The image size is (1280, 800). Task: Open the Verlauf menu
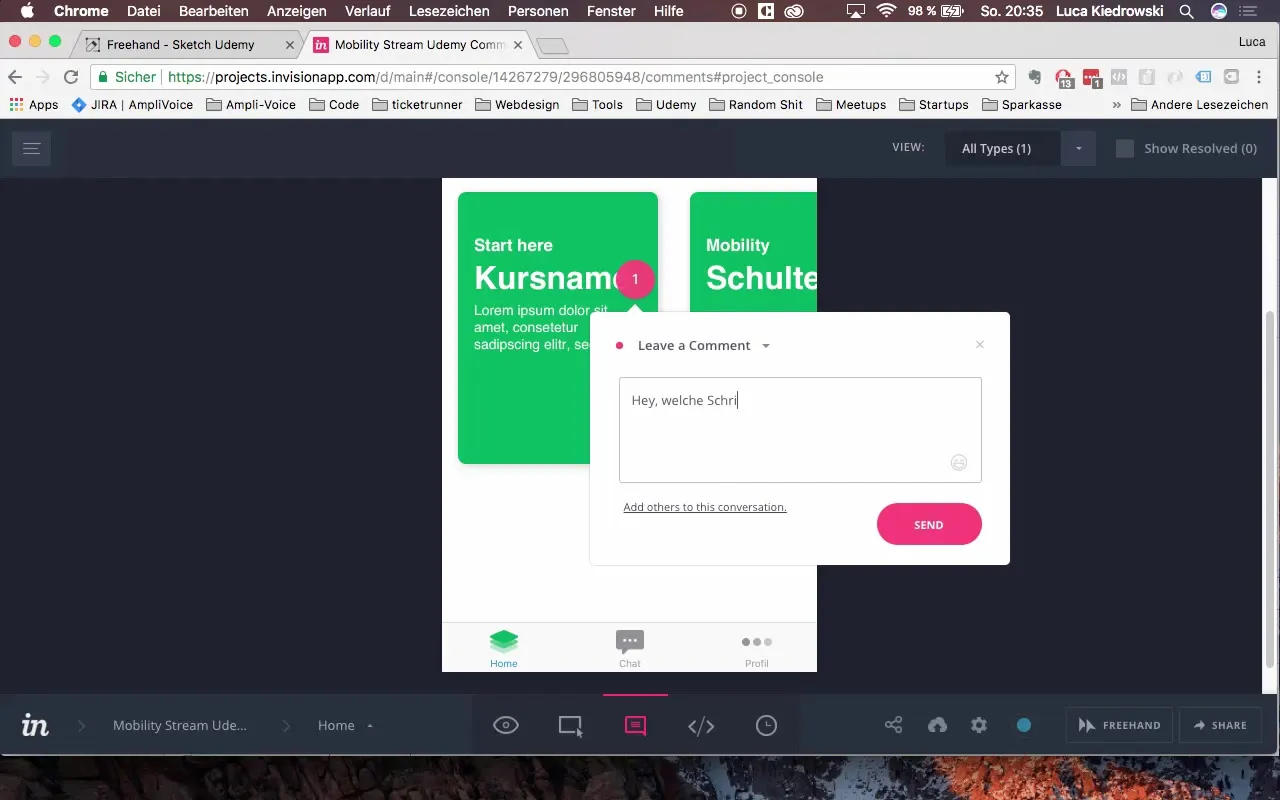click(368, 11)
